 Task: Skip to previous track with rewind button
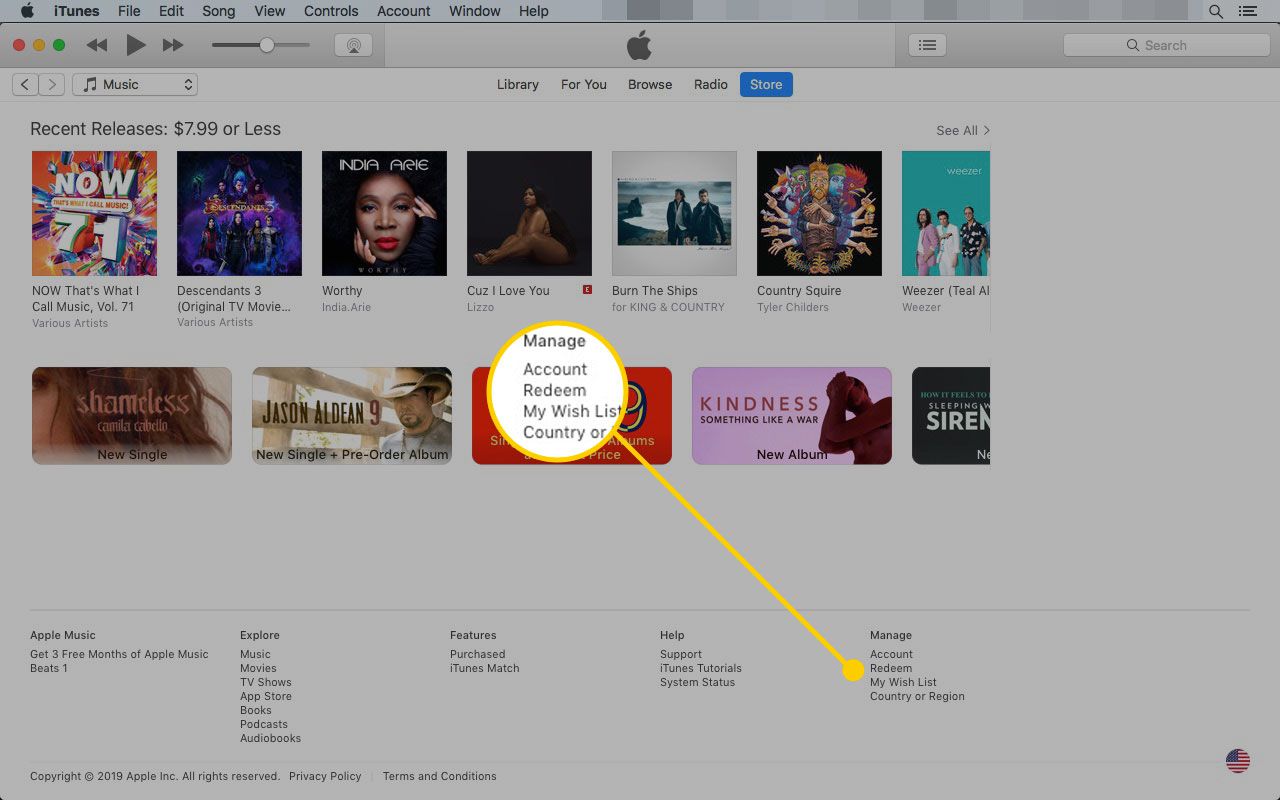point(97,45)
